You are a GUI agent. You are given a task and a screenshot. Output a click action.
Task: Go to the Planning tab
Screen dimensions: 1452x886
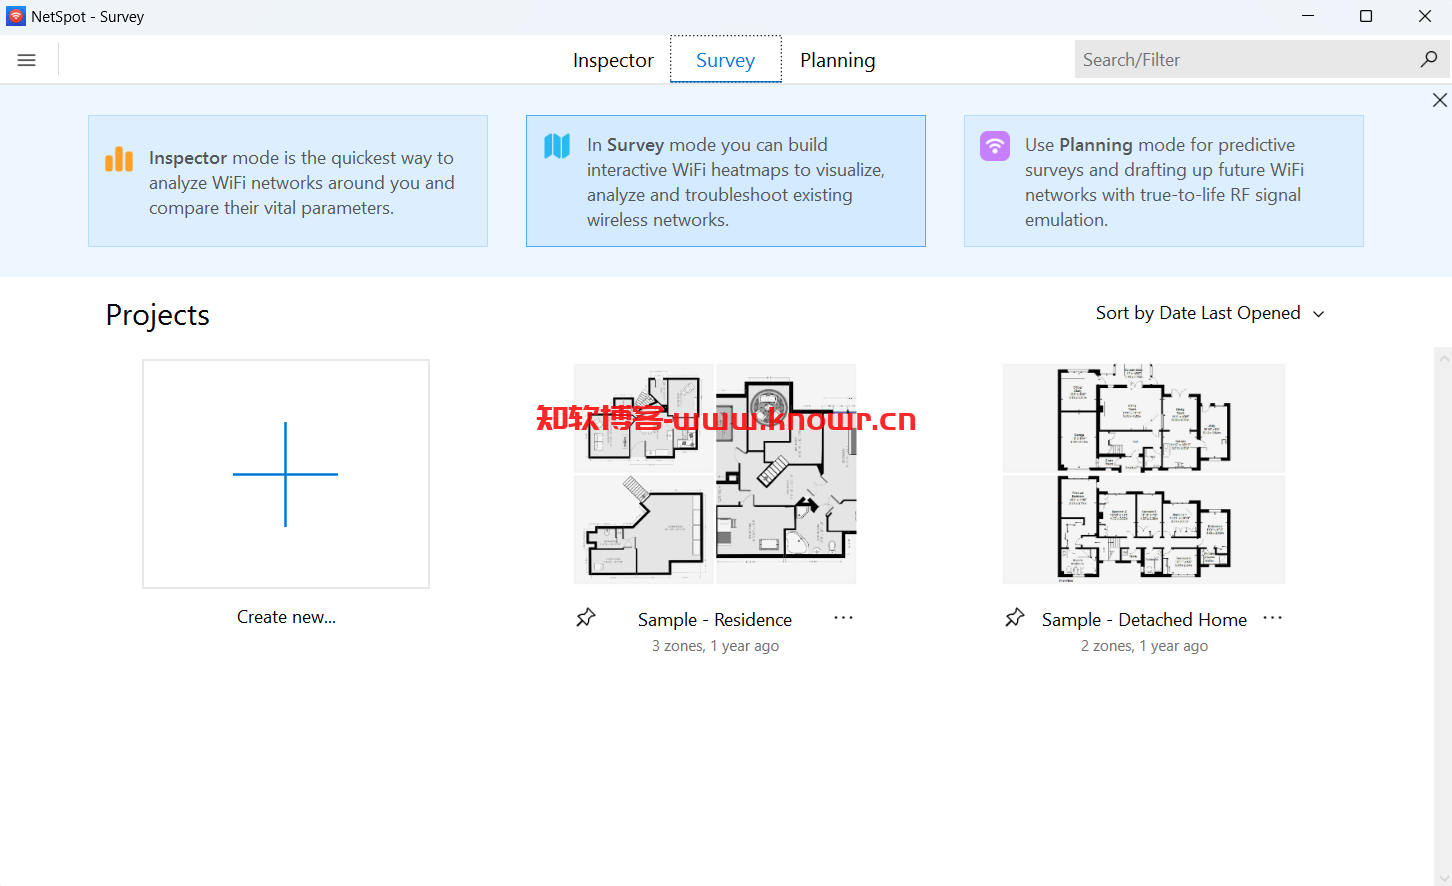click(838, 60)
